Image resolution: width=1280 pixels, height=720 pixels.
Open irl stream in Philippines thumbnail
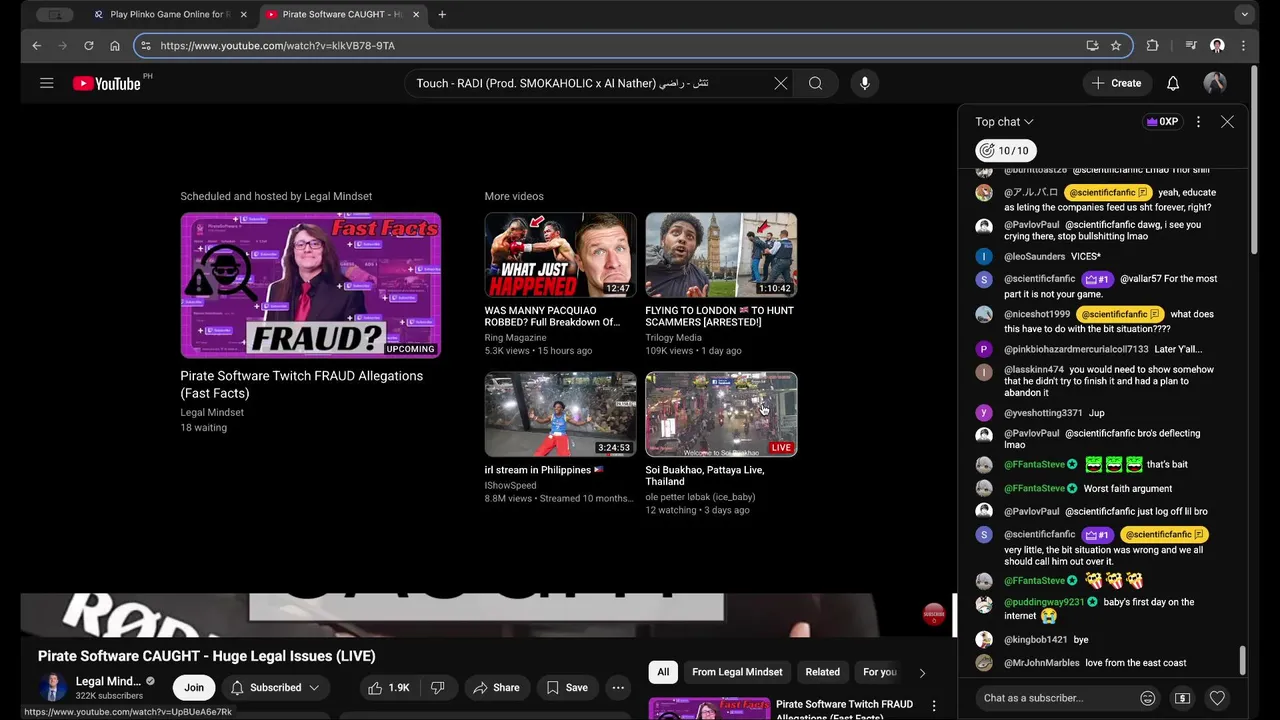[x=560, y=414]
